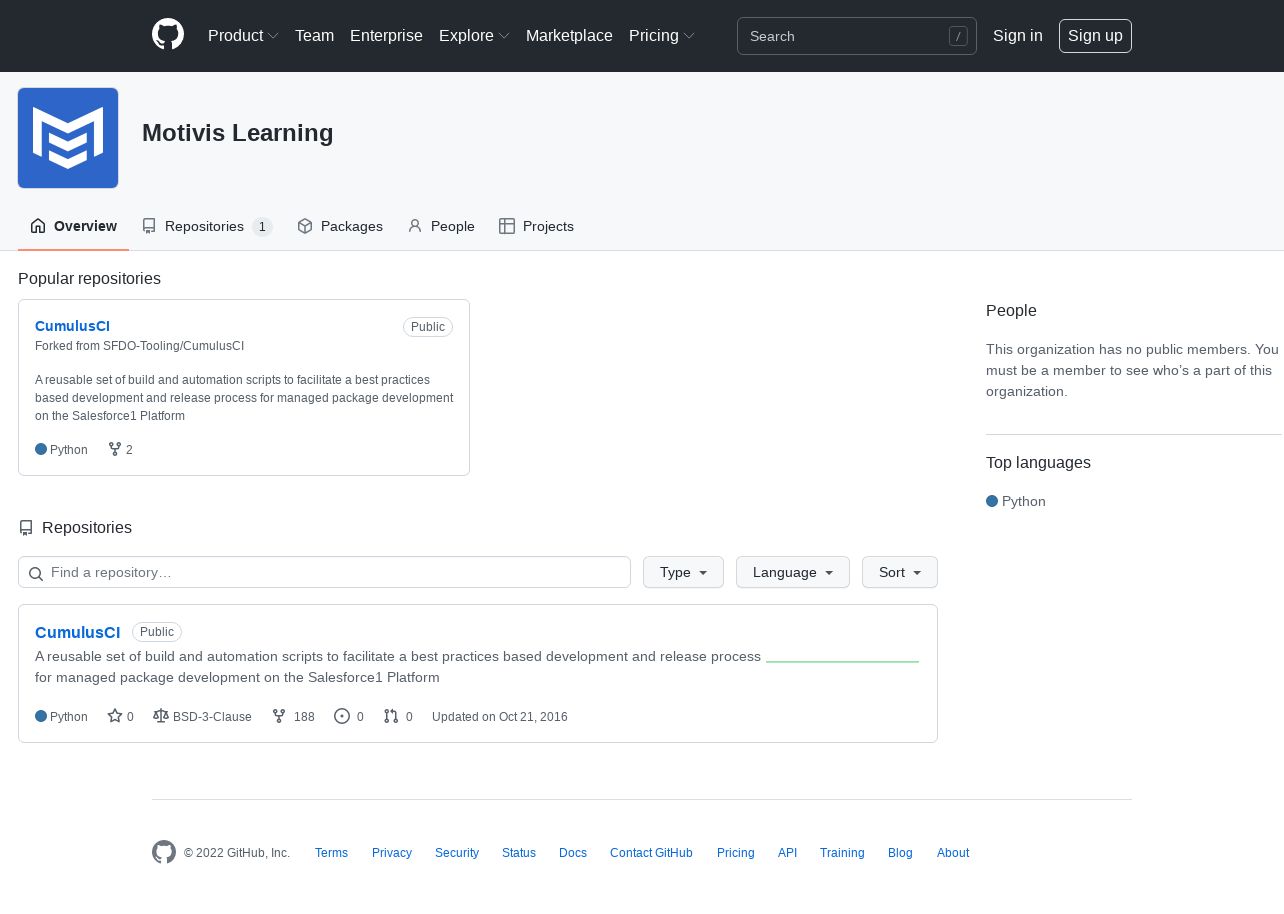
Task: Click the Public badge in popular card
Action: (428, 327)
